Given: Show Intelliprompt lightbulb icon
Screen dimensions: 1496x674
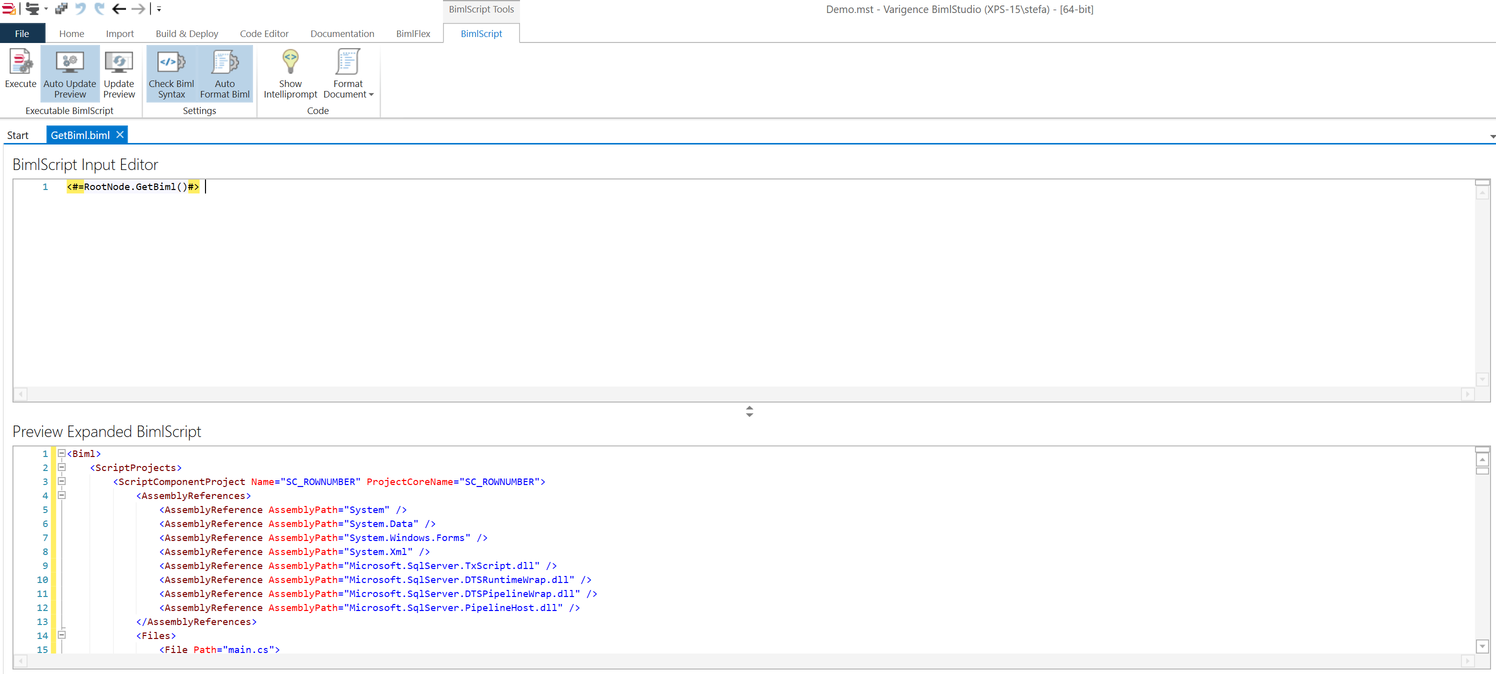Looking at the screenshot, I should (290, 62).
